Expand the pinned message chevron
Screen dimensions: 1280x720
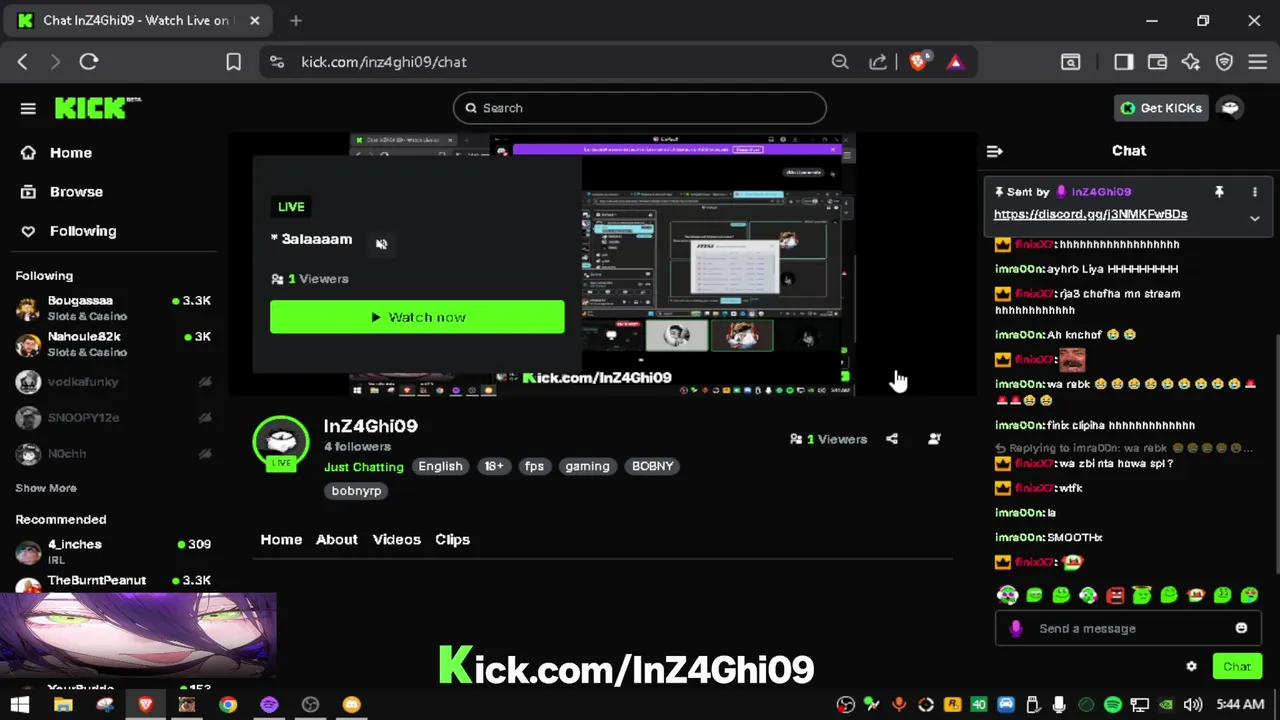click(1255, 218)
